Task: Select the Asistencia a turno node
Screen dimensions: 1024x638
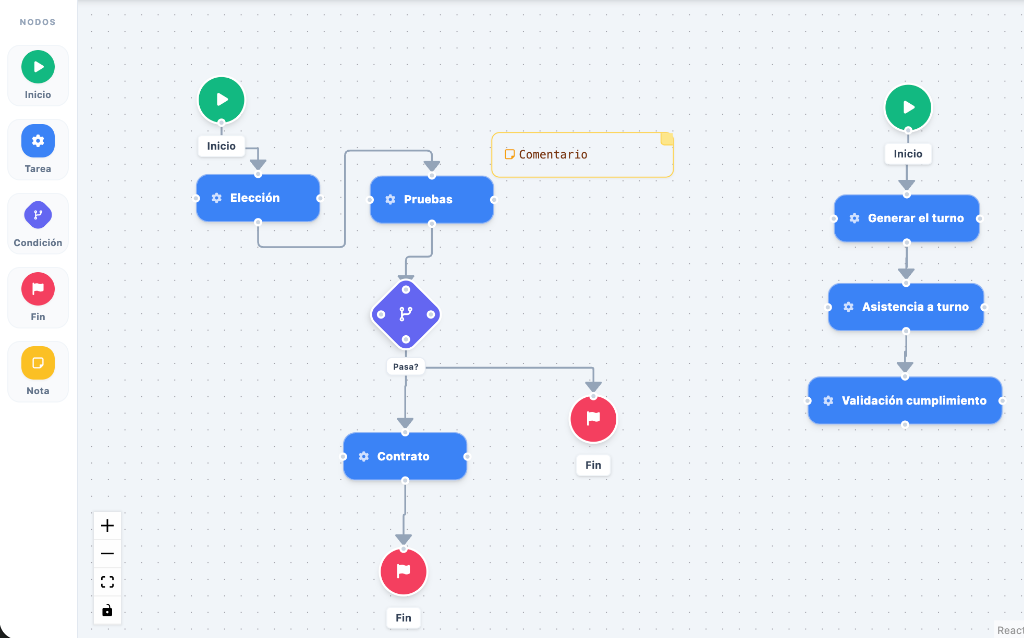Action: (x=906, y=306)
